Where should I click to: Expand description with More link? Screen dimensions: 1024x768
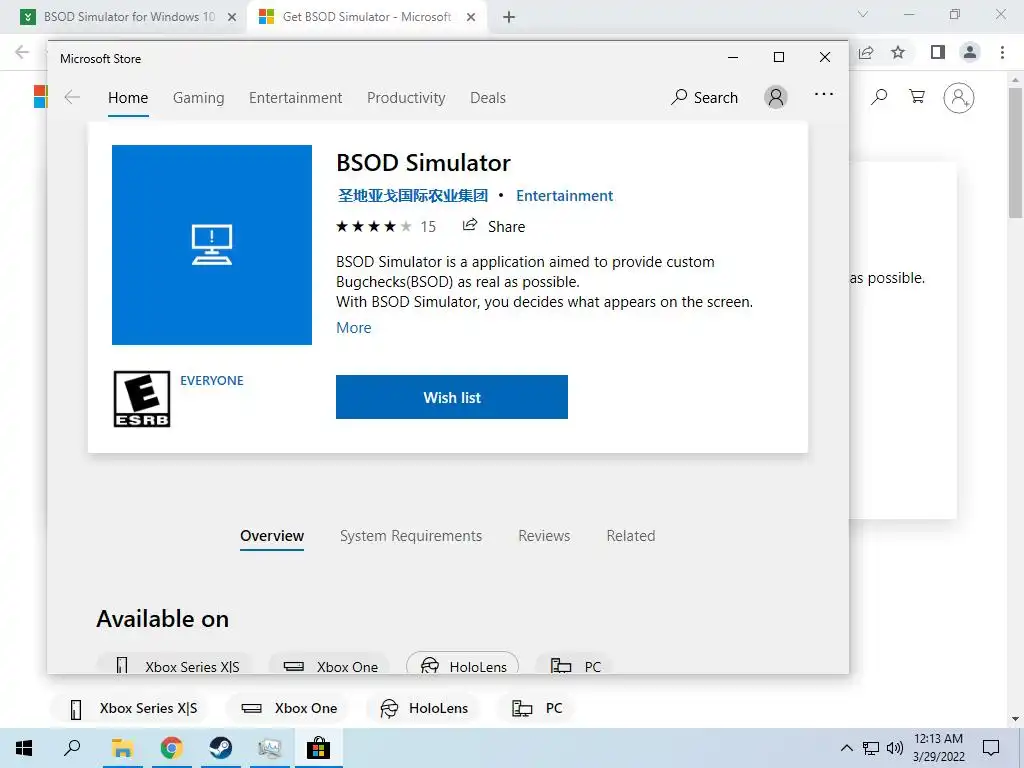pyautogui.click(x=353, y=328)
